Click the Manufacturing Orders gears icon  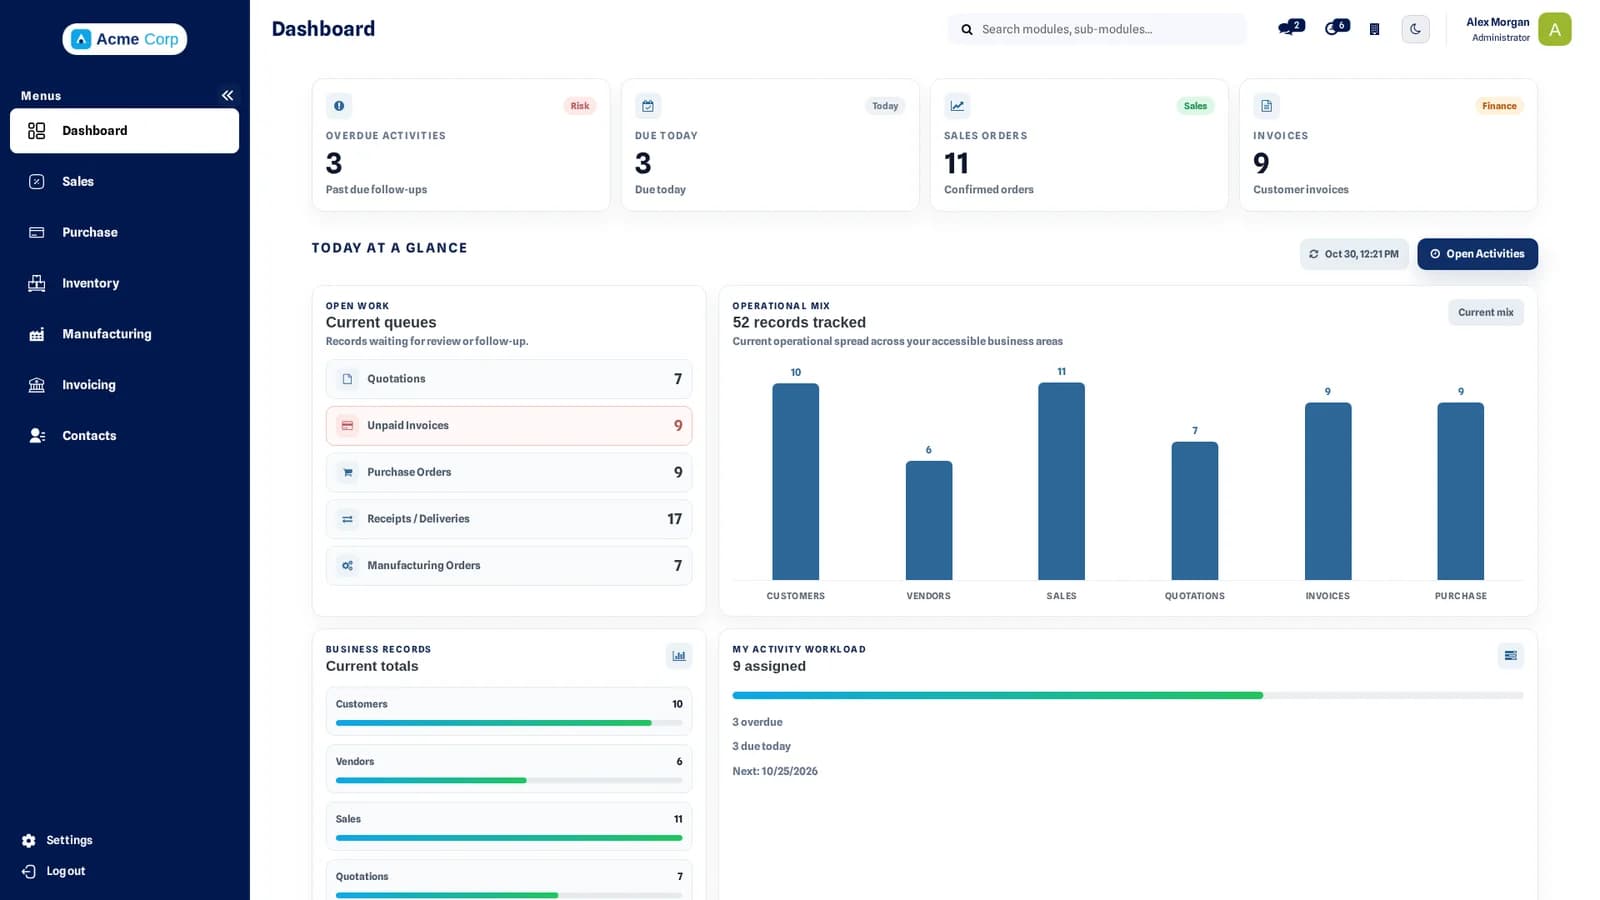coord(347,566)
